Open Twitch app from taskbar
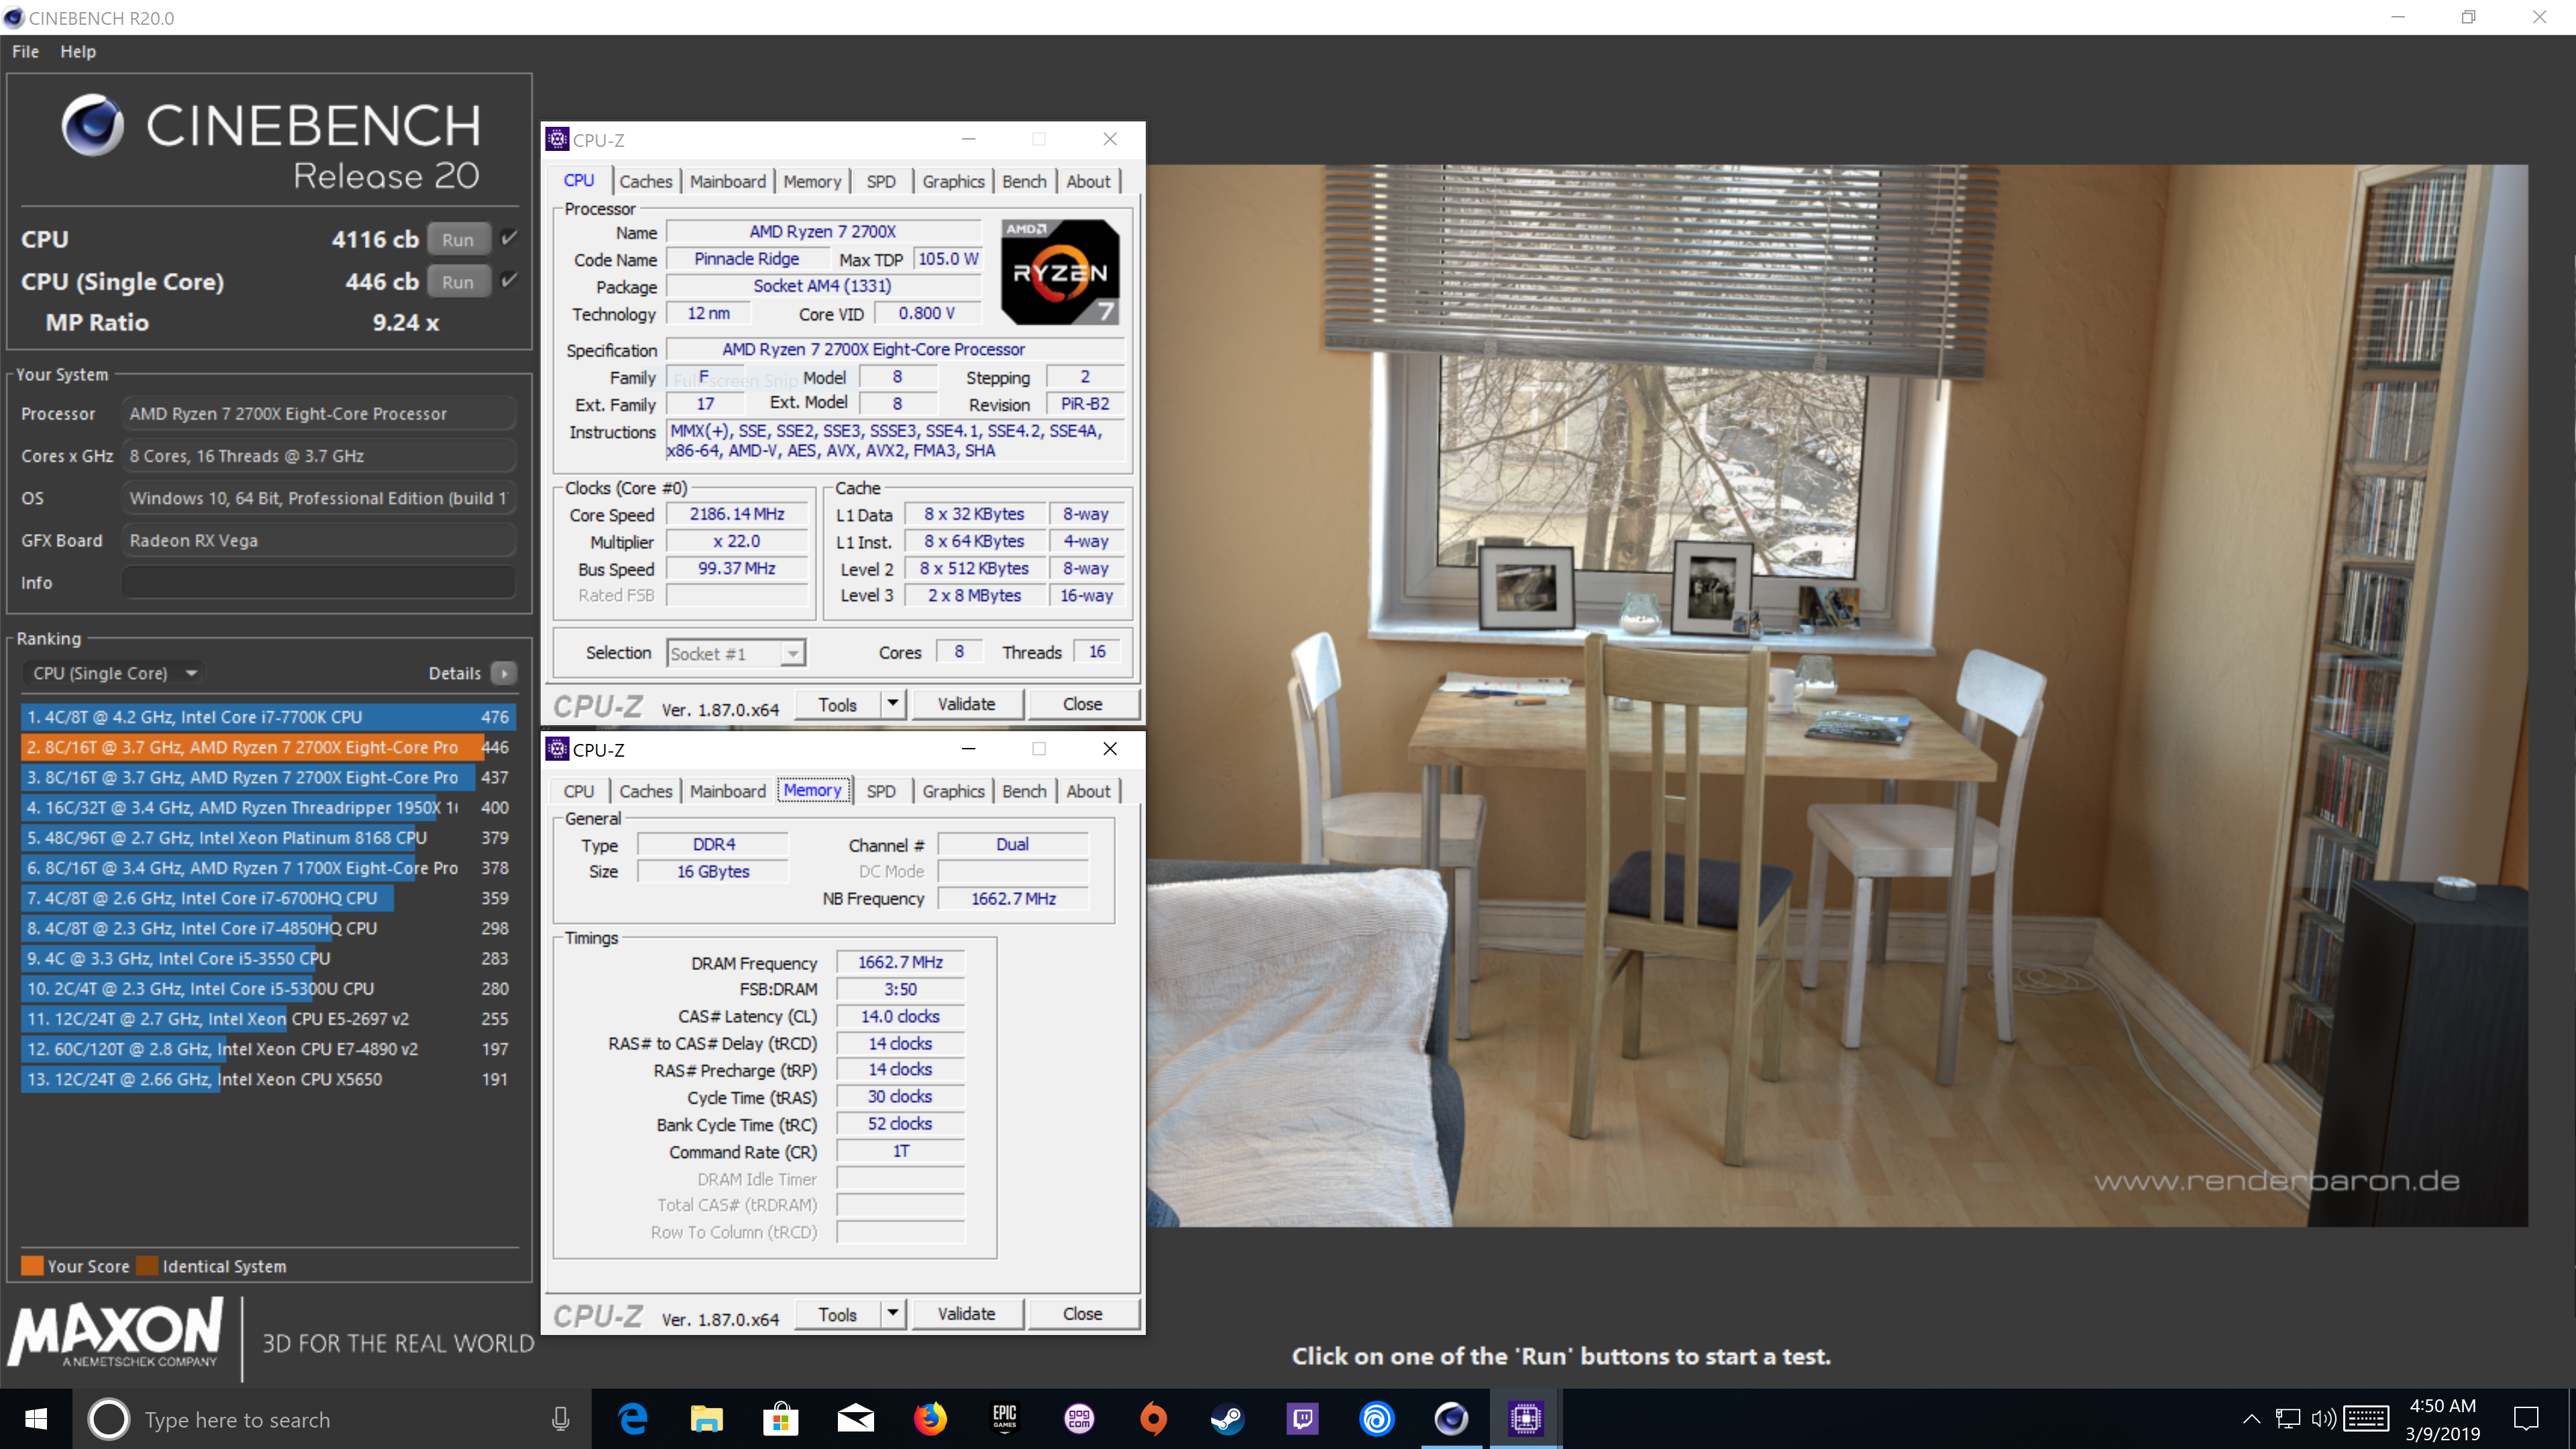The image size is (2576, 1449). tap(1302, 1418)
